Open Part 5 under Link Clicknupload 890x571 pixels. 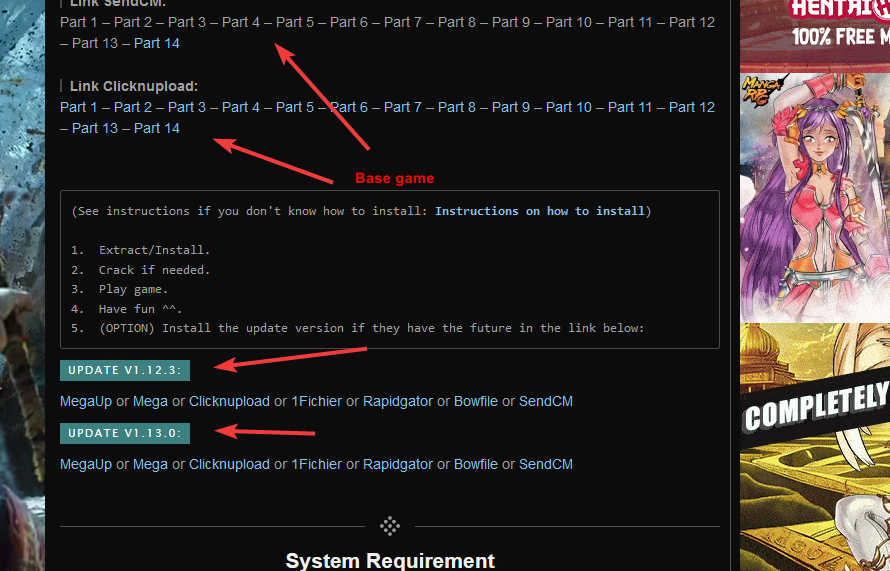(x=295, y=107)
